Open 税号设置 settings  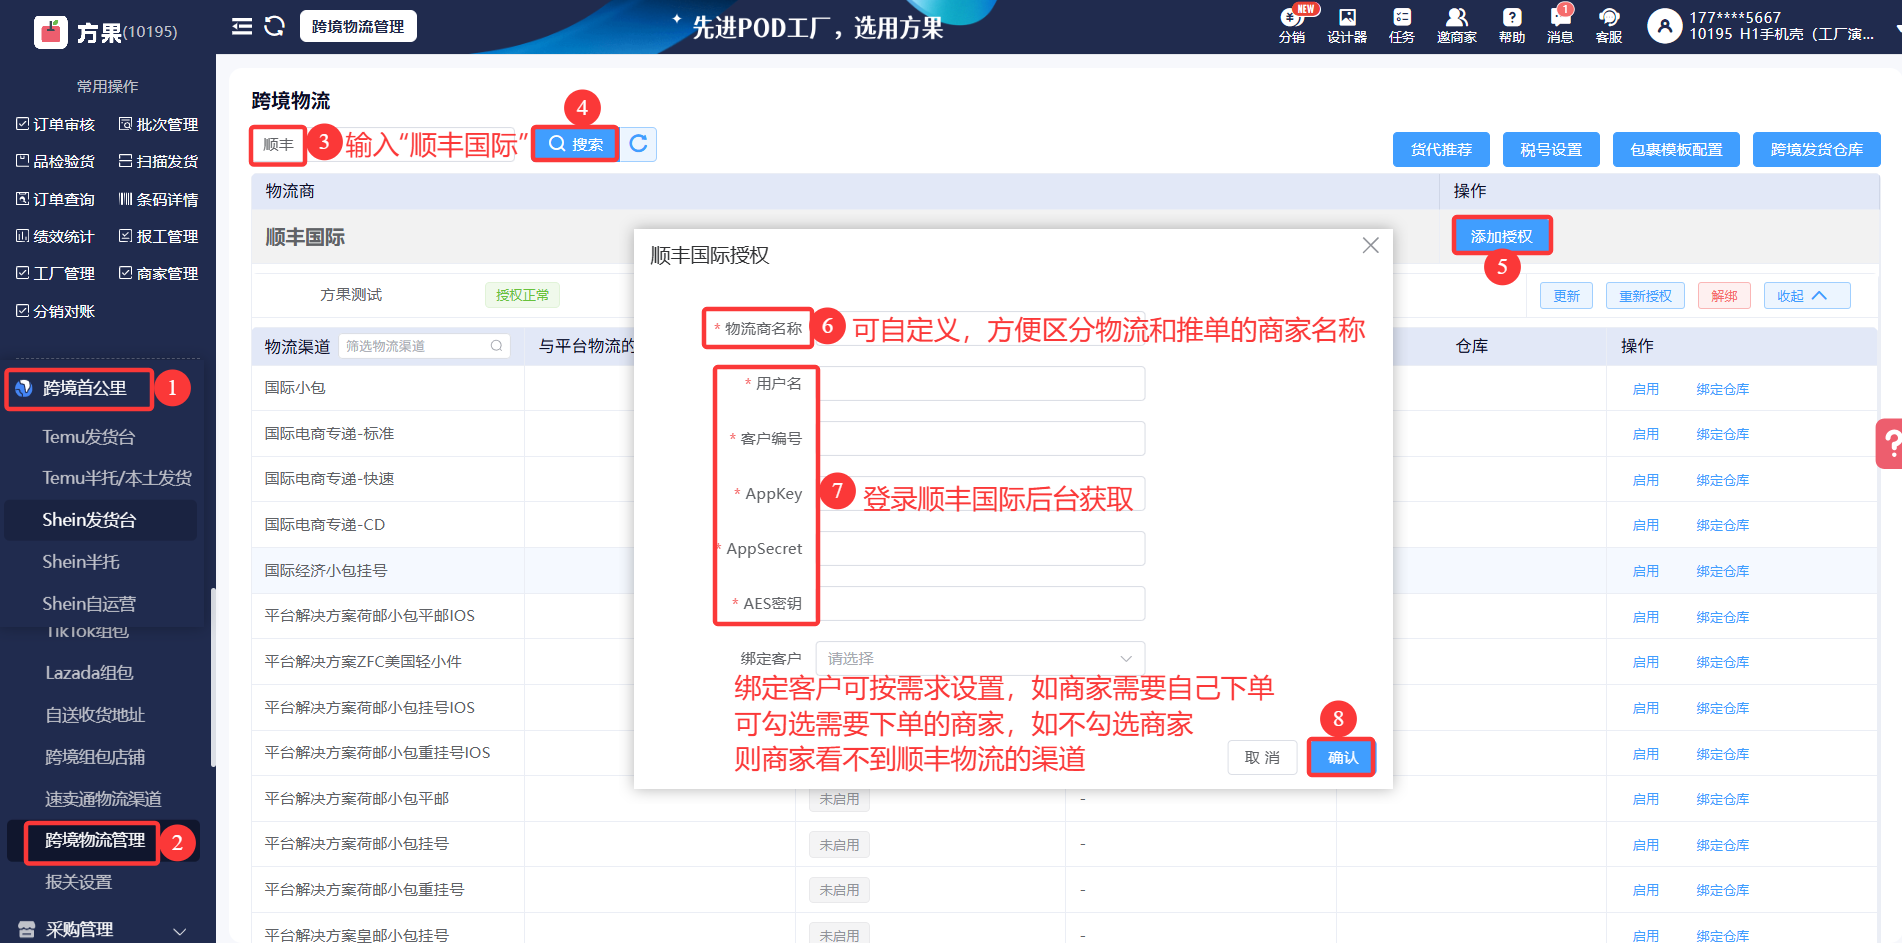(x=1551, y=149)
